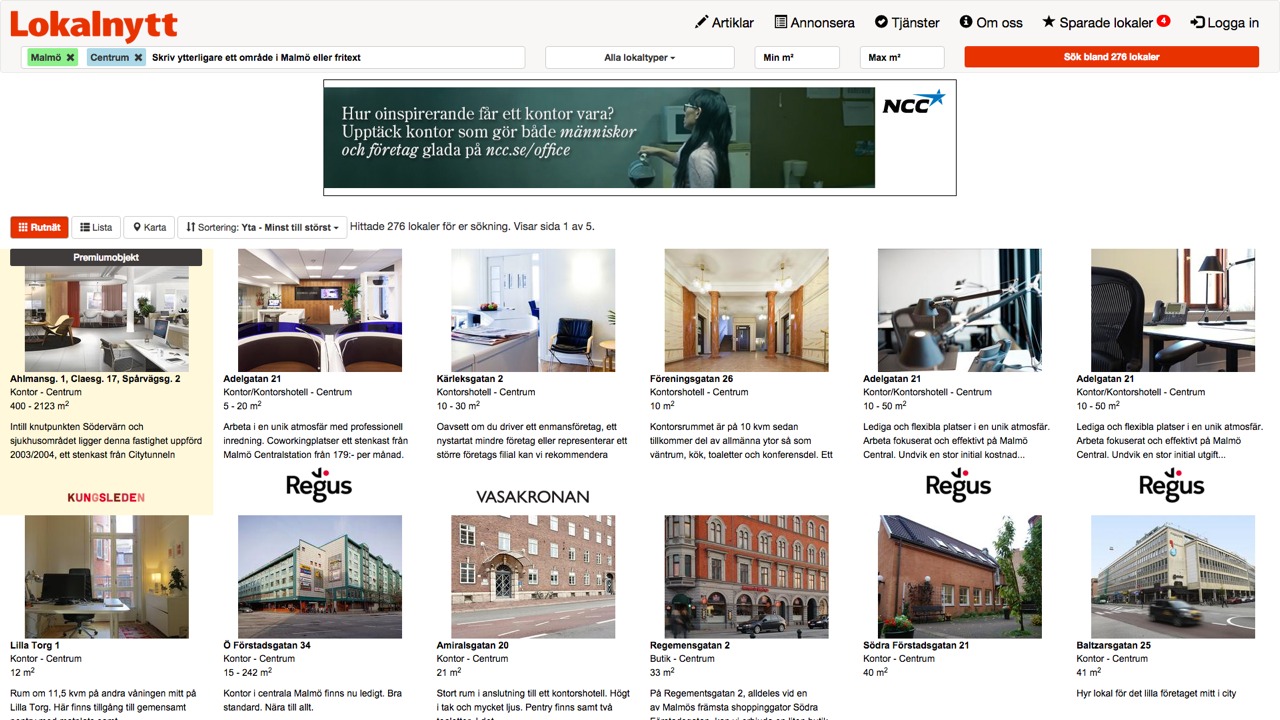1280x720 pixels.
Task: Open the Sortering order dropdown
Action: tap(262, 228)
